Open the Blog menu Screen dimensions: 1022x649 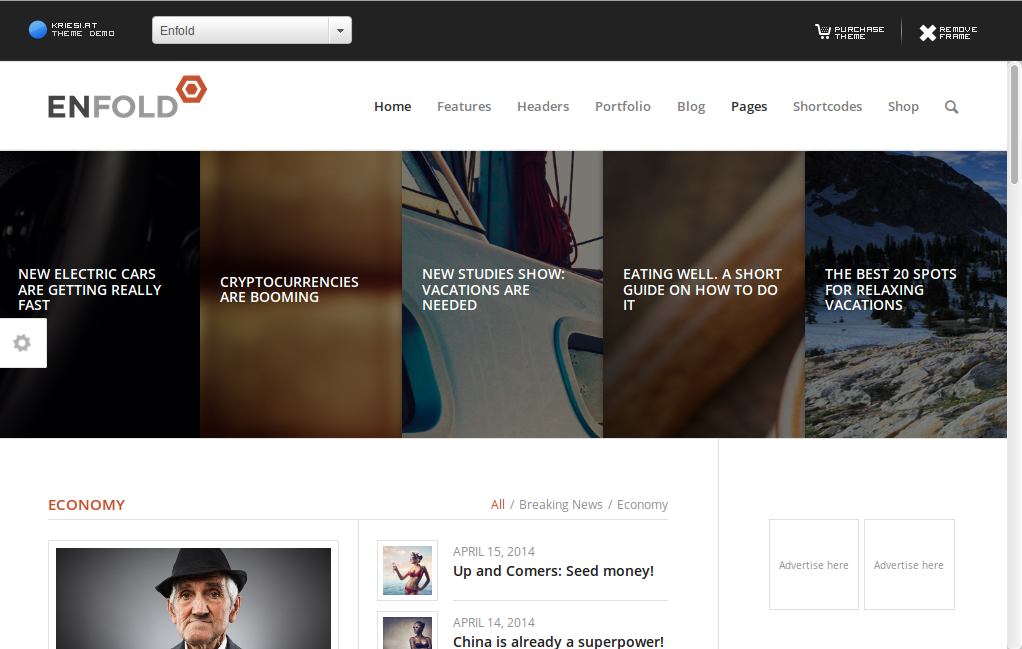691,106
